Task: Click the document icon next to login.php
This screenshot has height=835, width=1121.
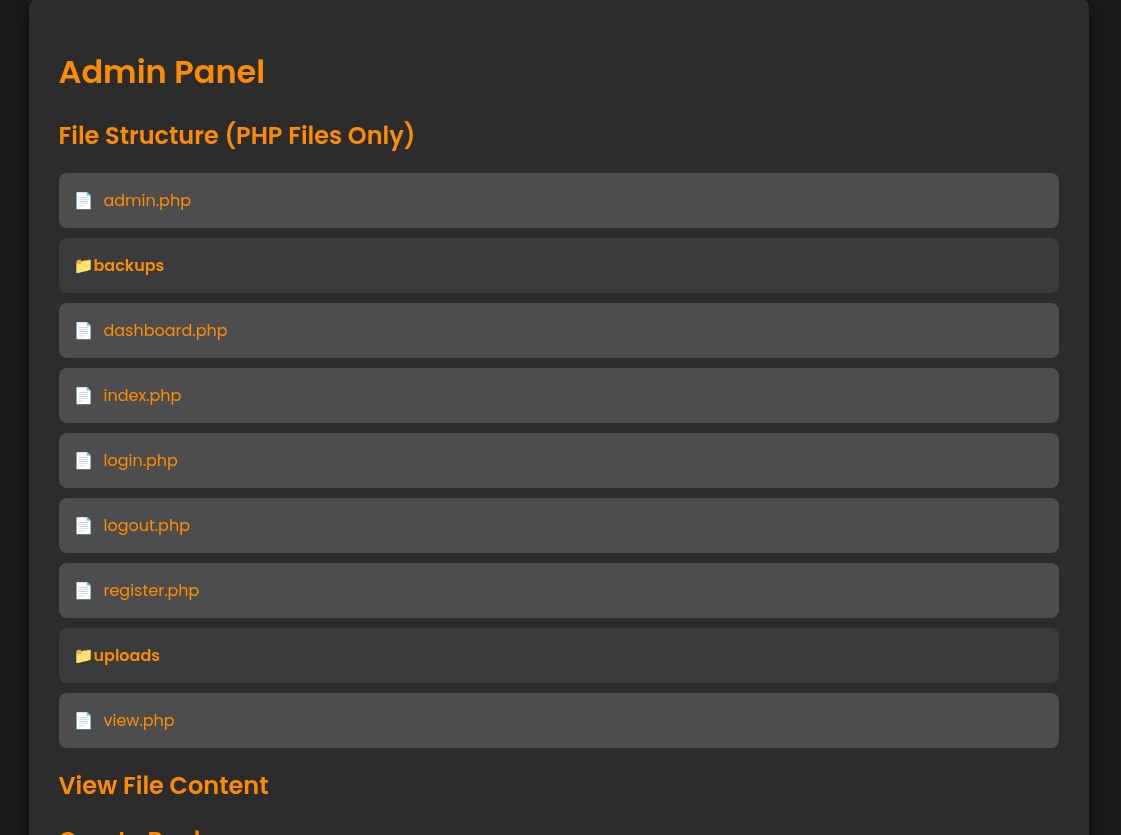Action: pos(84,461)
